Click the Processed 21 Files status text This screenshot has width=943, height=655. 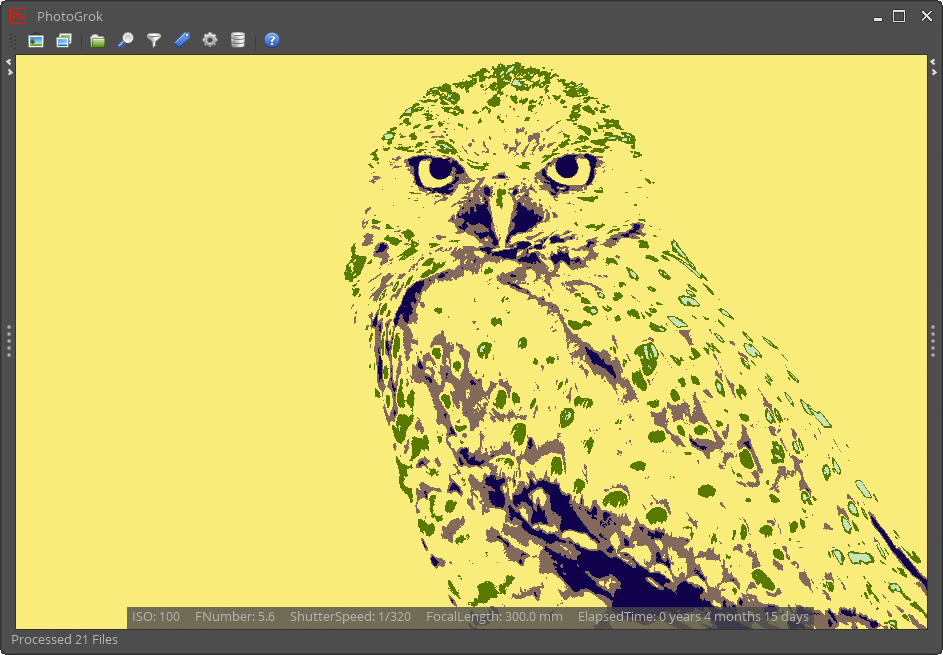click(x=64, y=640)
